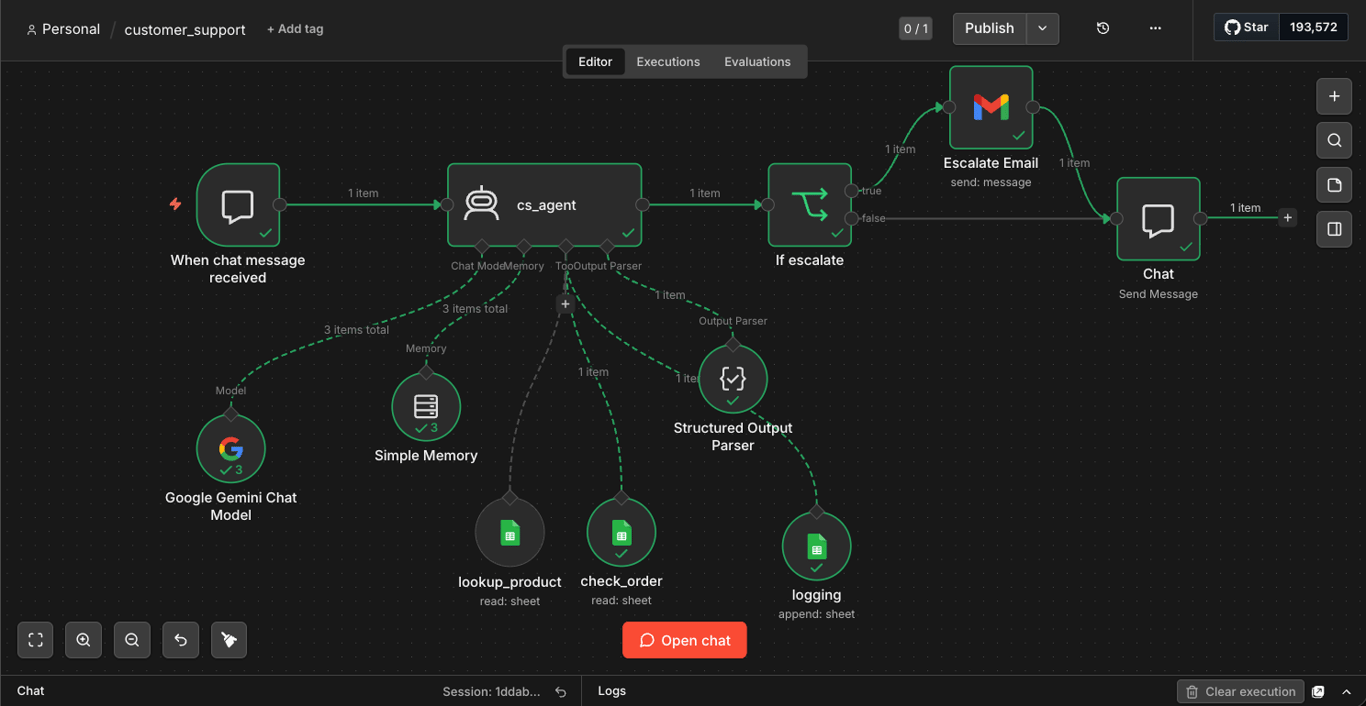Expand the logs panel chevron
Image resolution: width=1366 pixels, height=706 pixels.
pyautogui.click(x=1347, y=692)
